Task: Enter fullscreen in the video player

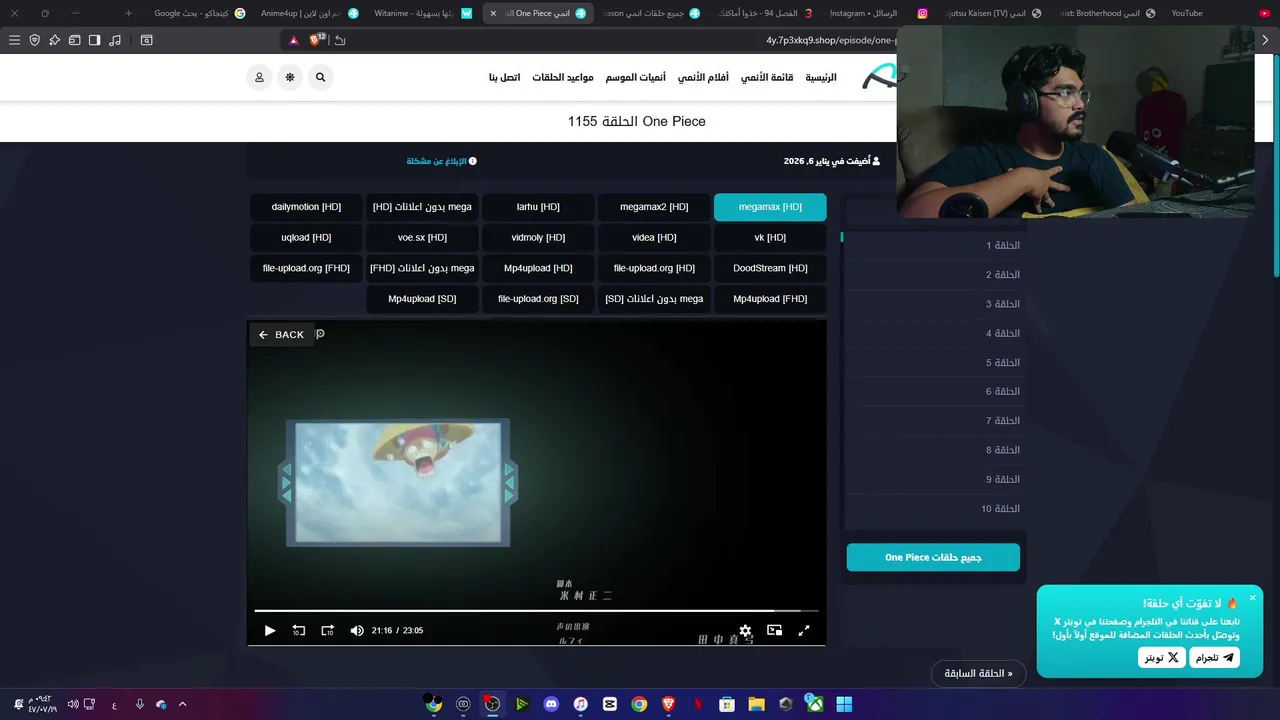Action: click(803, 630)
